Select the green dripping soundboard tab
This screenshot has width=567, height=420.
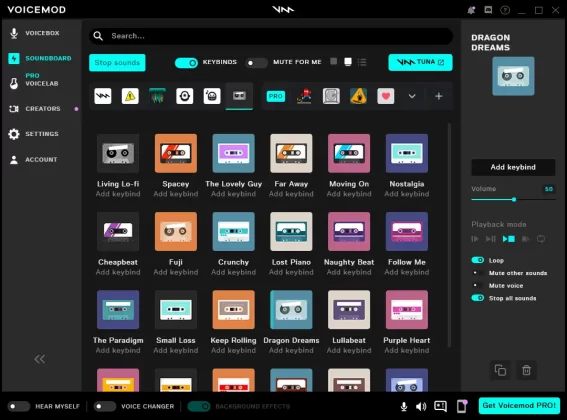[157, 96]
